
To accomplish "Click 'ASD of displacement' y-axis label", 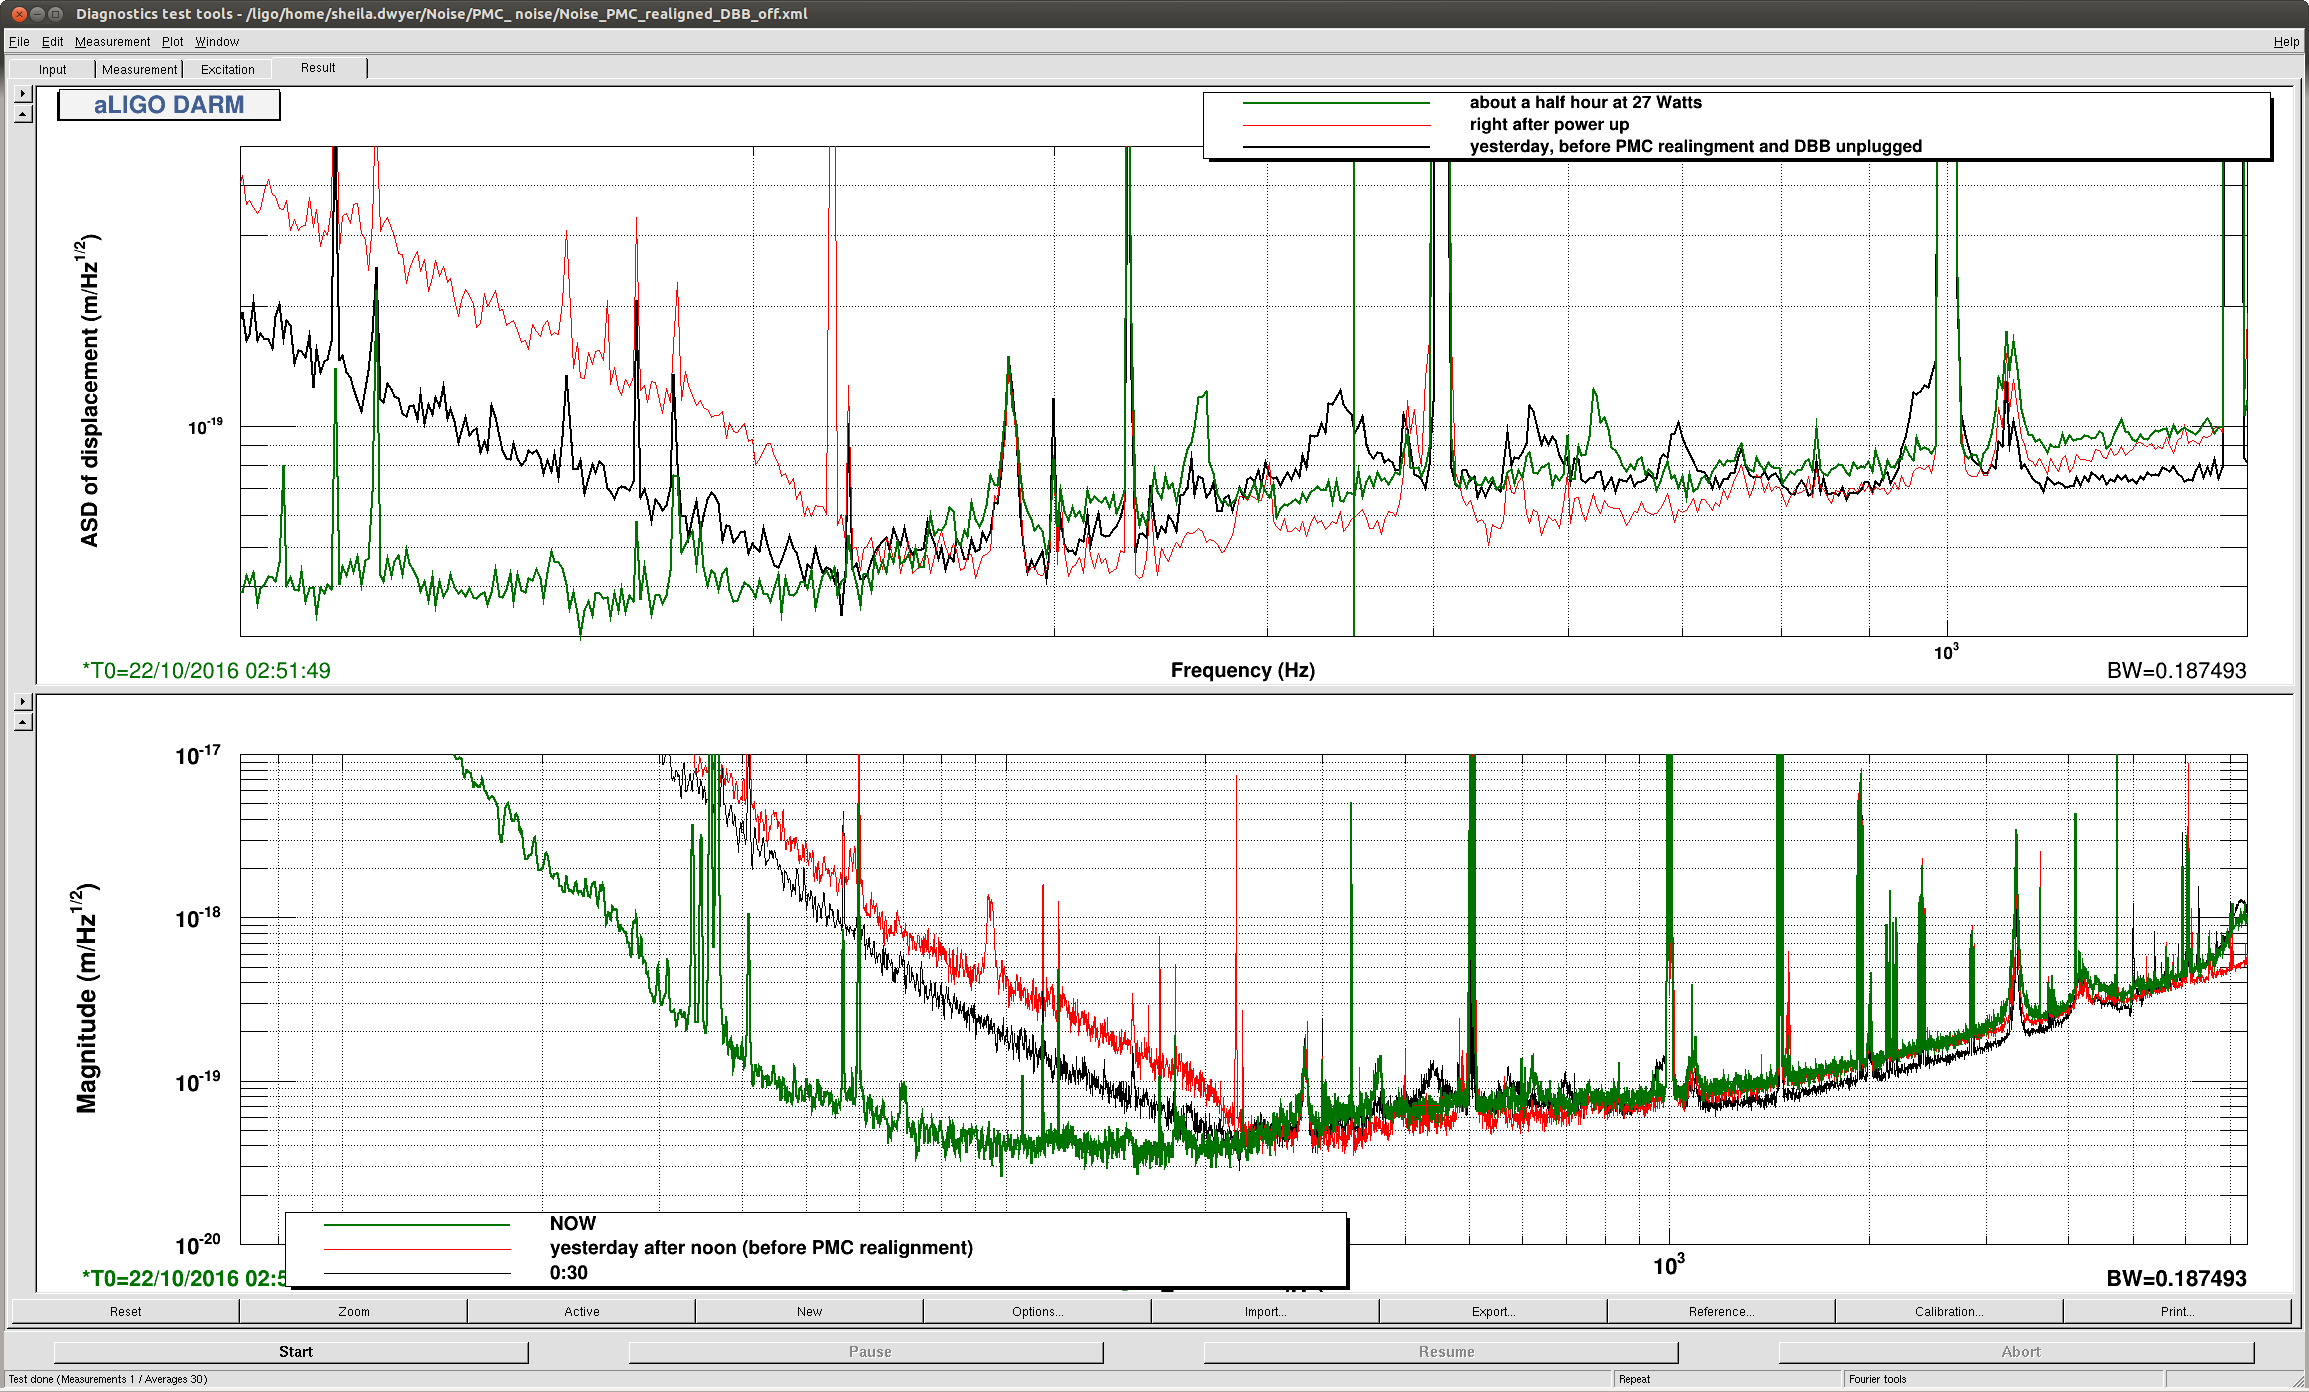I will [89, 390].
